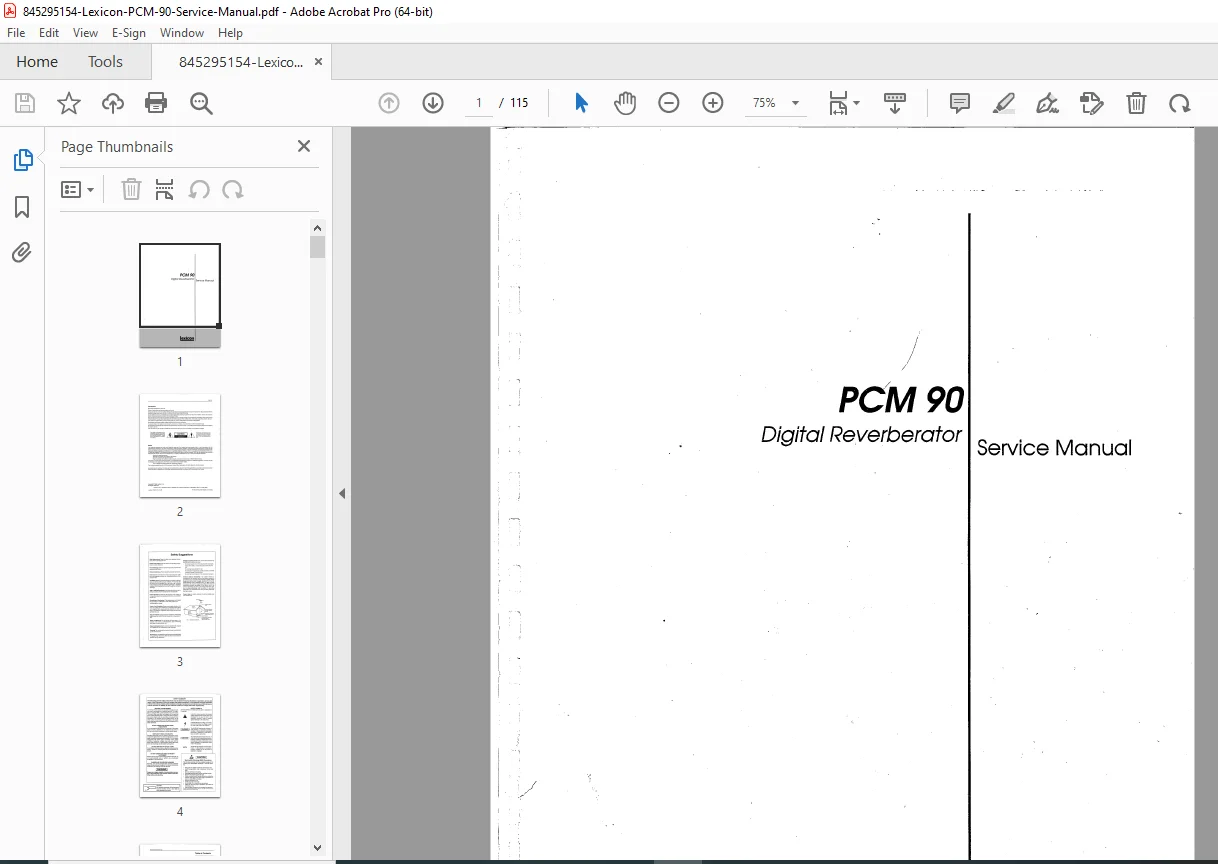Open the Bookmarks sidebar icon
Screen dimensions: 1218x864
(22, 207)
